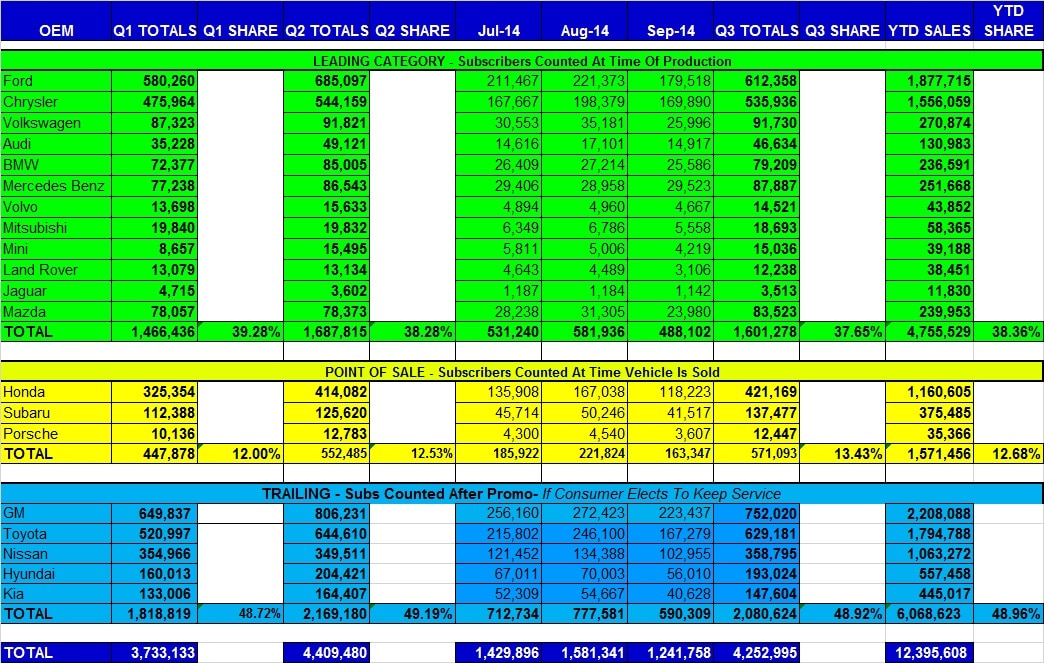Select Point of Sale Q1 share 12.00%
This screenshot has width=1044, height=663.
click(x=240, y=454)
